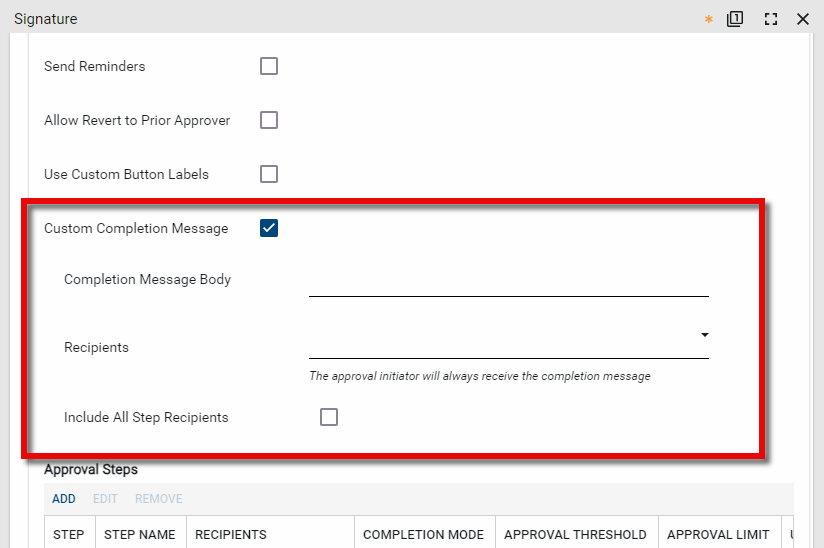Image resolution: width=824 pixels, height=548 pixels.
Task: Click into the Completion Message Body field
Action: coord(508,282)
